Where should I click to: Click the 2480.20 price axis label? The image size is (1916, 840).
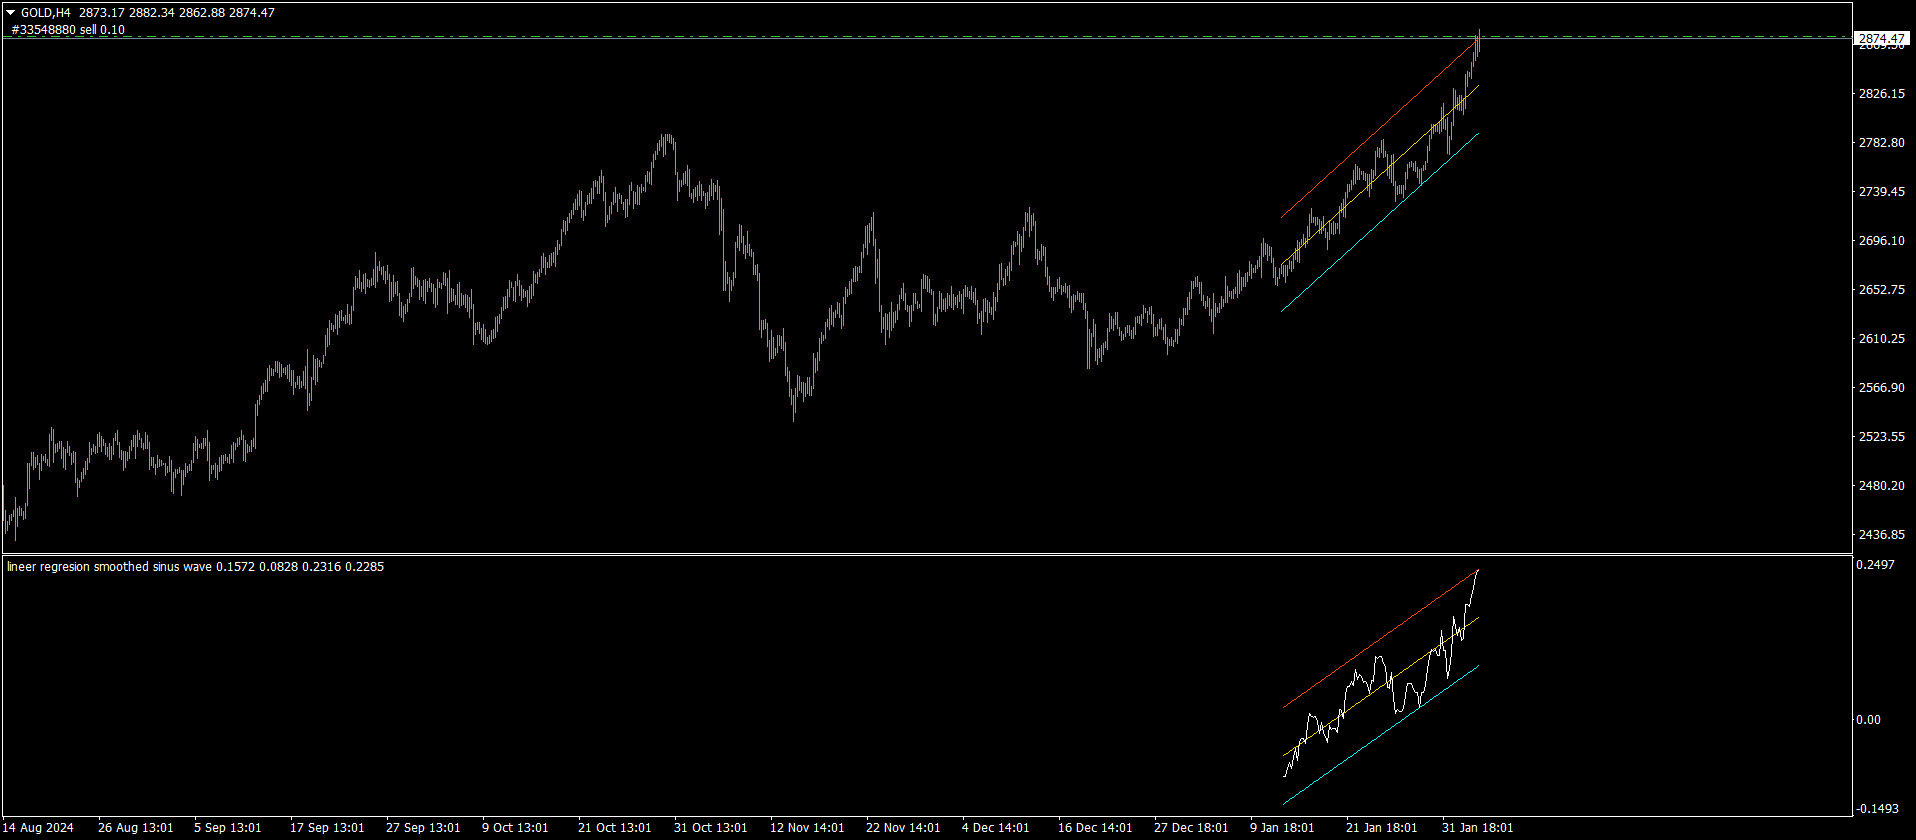(x=1881, y=486)
